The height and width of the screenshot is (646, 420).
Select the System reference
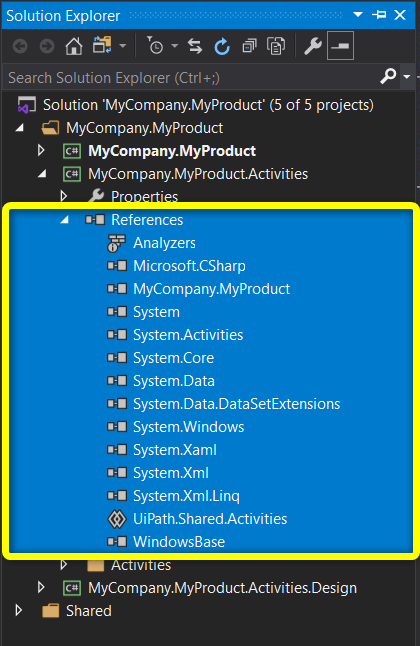click(156, 312)
